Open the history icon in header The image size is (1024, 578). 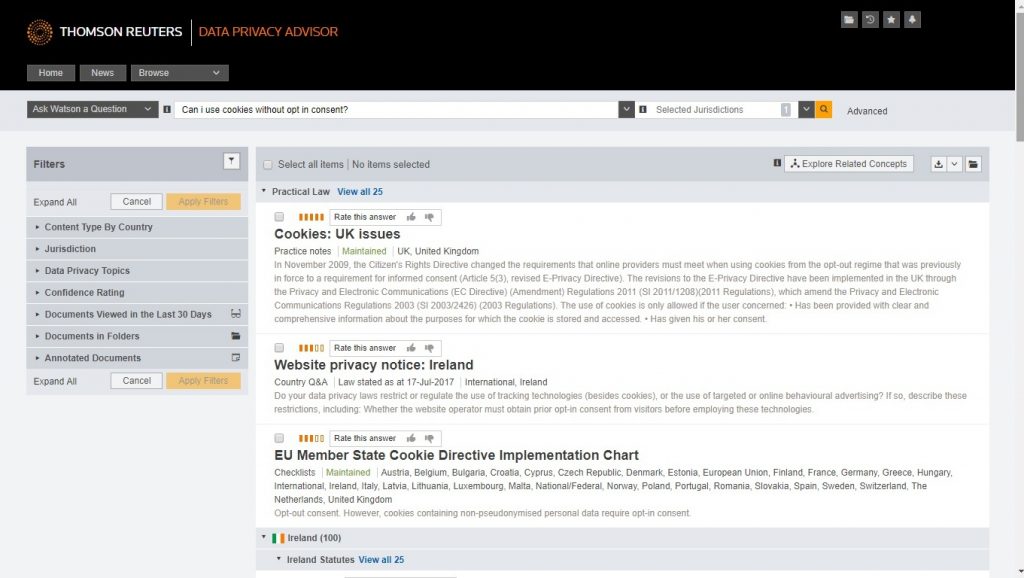pyautogui.click(x=870, y=20)
